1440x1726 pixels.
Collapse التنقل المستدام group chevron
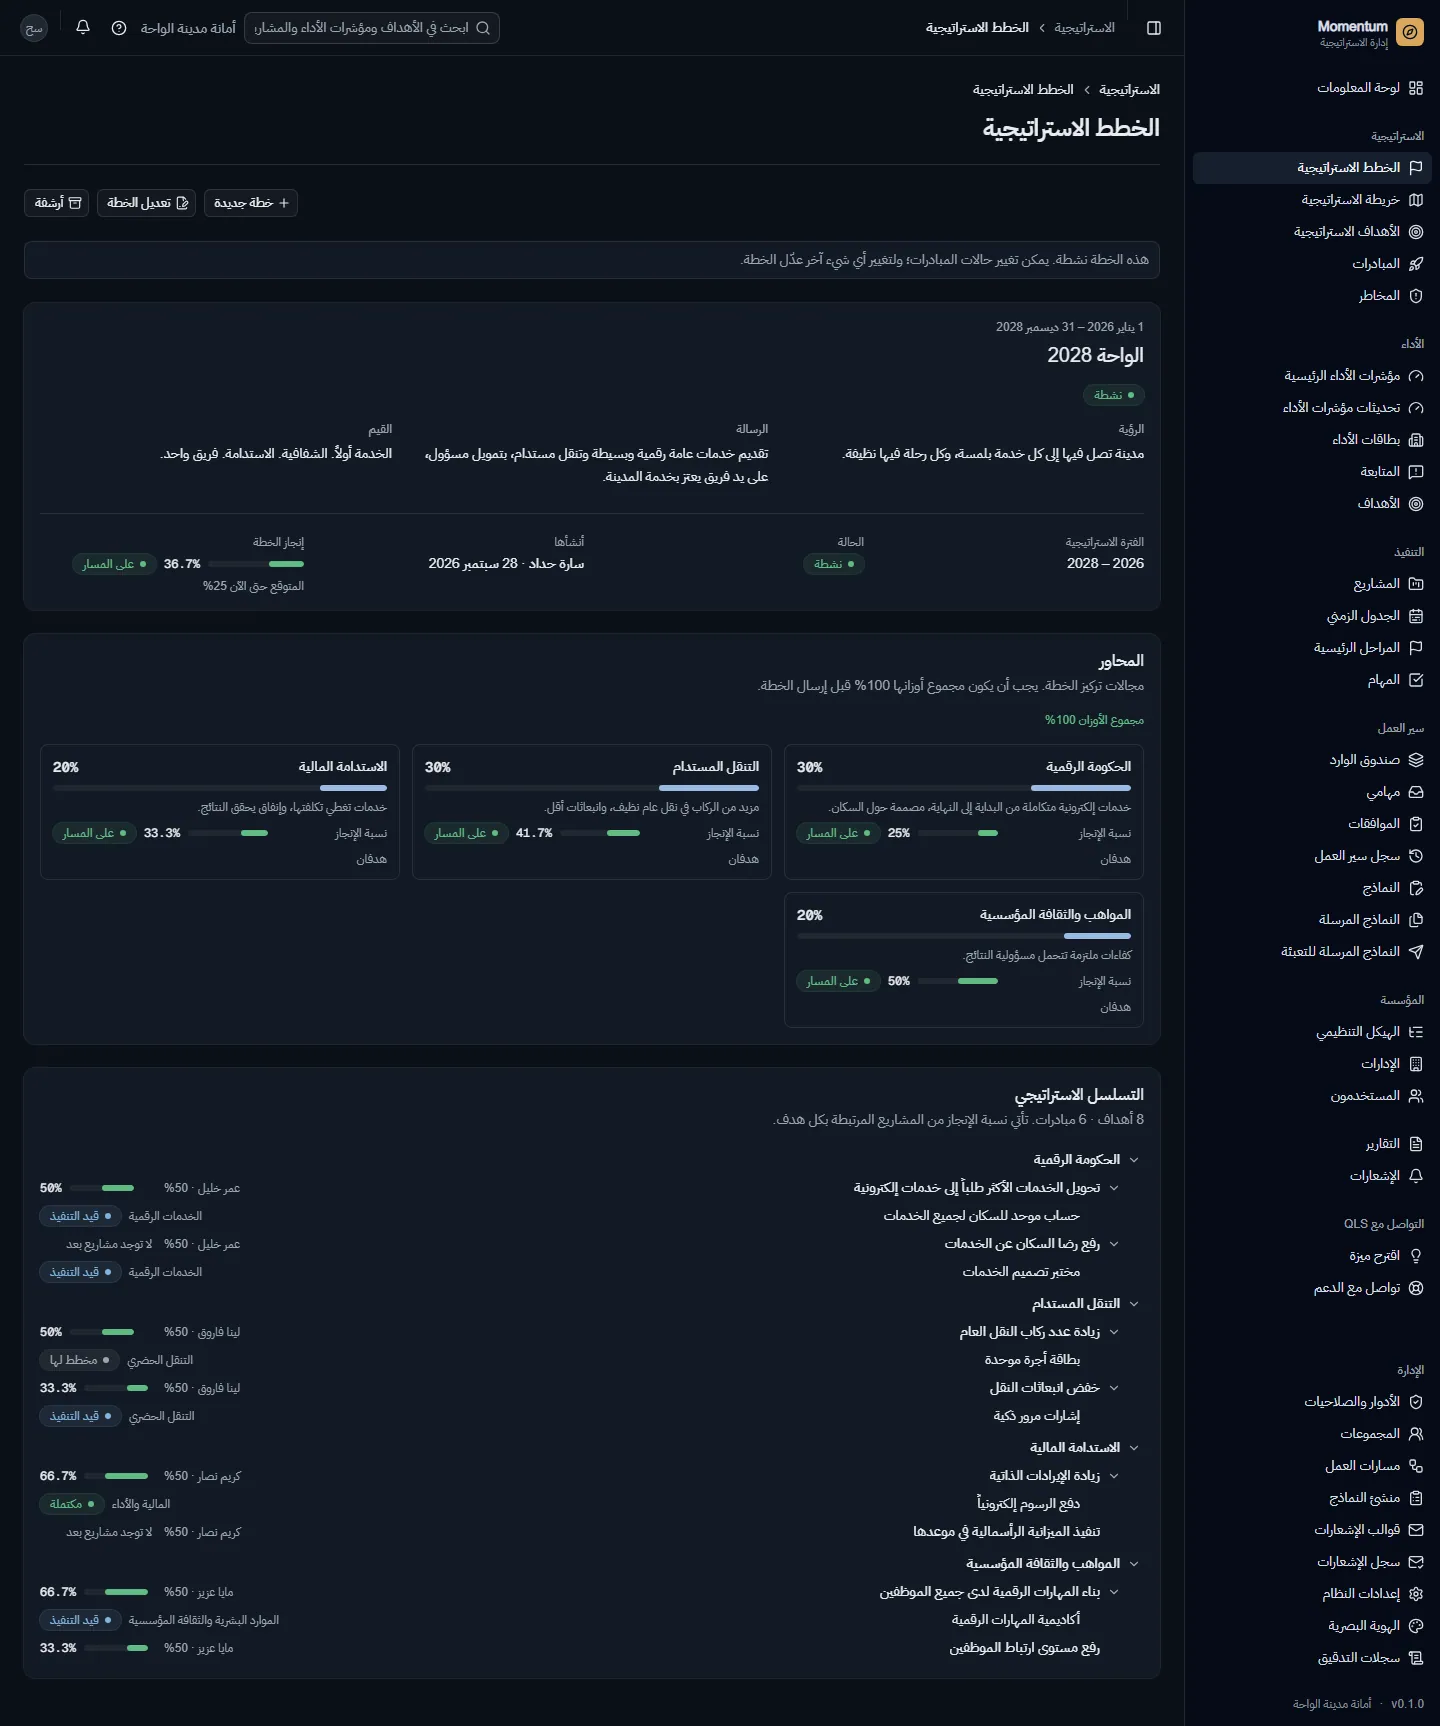1134,1304
